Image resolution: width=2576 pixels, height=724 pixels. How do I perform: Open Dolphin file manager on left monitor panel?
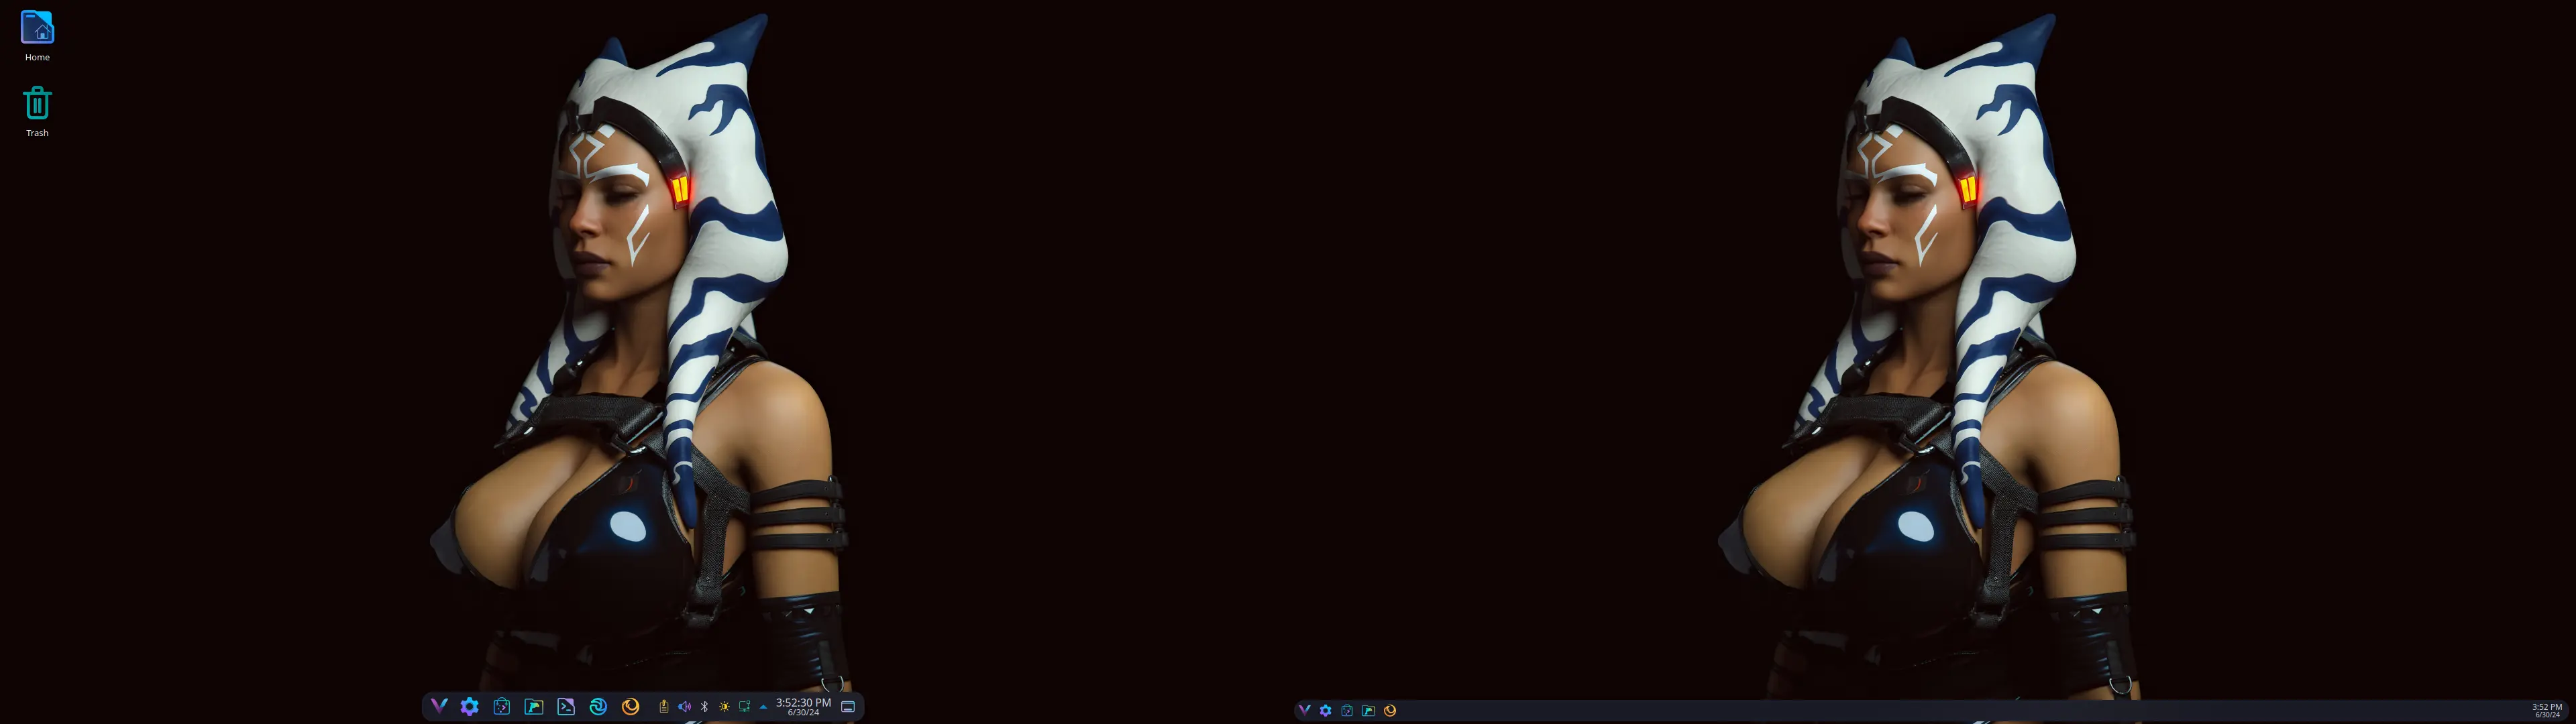pyautogui.click(x=534, y=706)
